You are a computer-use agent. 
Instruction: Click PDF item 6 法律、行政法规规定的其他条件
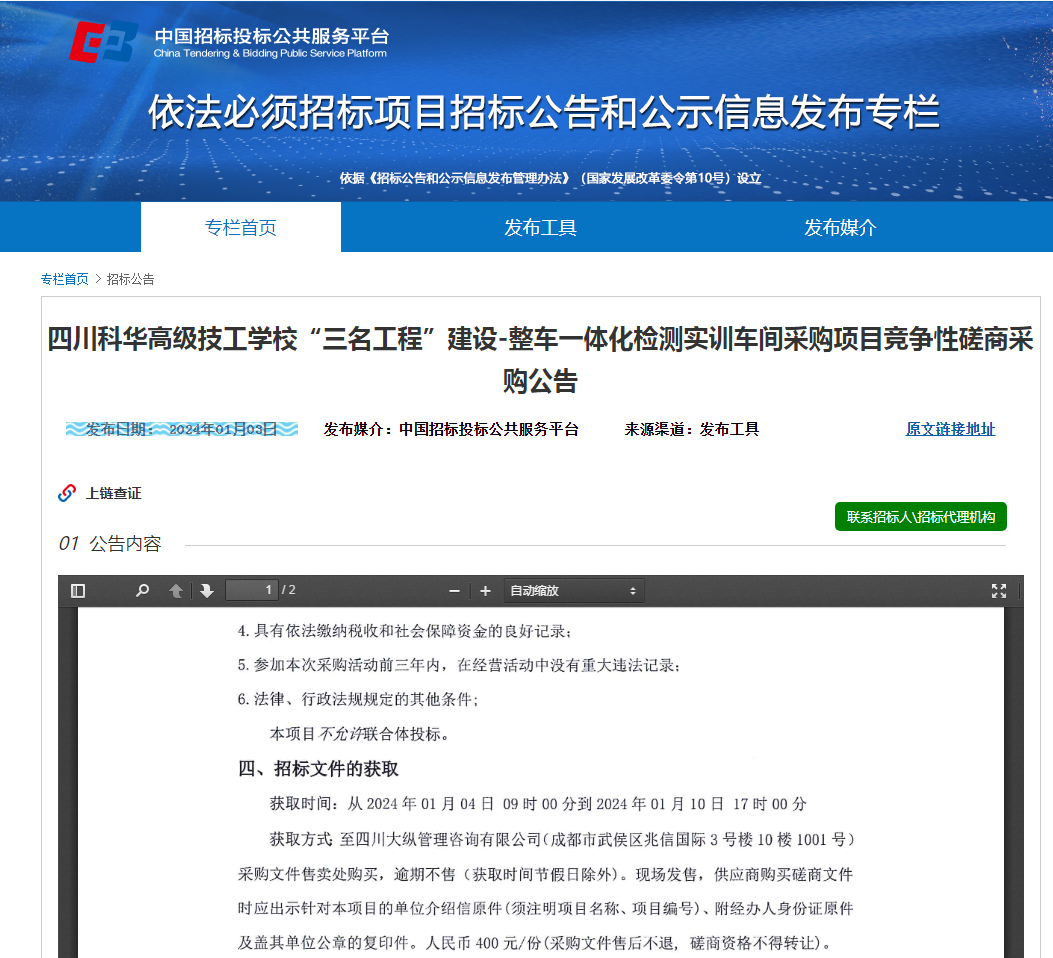tap(358, 700)
